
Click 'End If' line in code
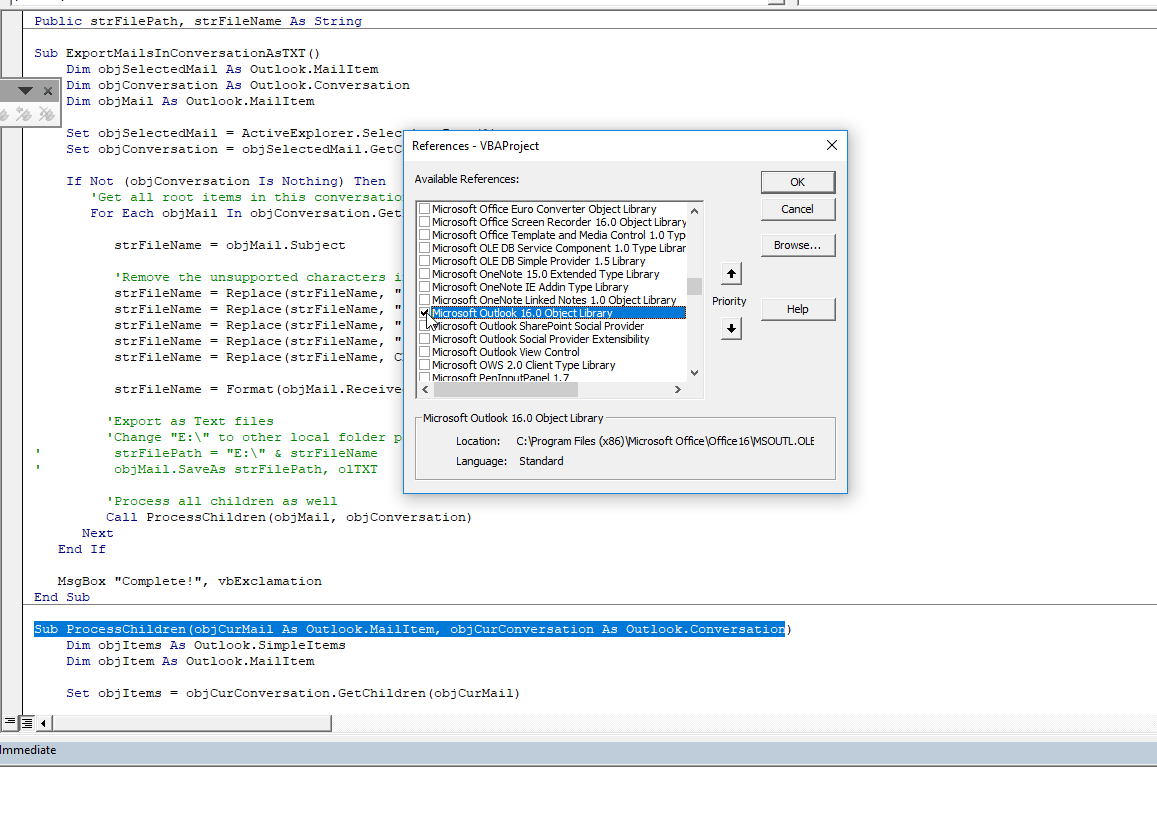point(82,549)
